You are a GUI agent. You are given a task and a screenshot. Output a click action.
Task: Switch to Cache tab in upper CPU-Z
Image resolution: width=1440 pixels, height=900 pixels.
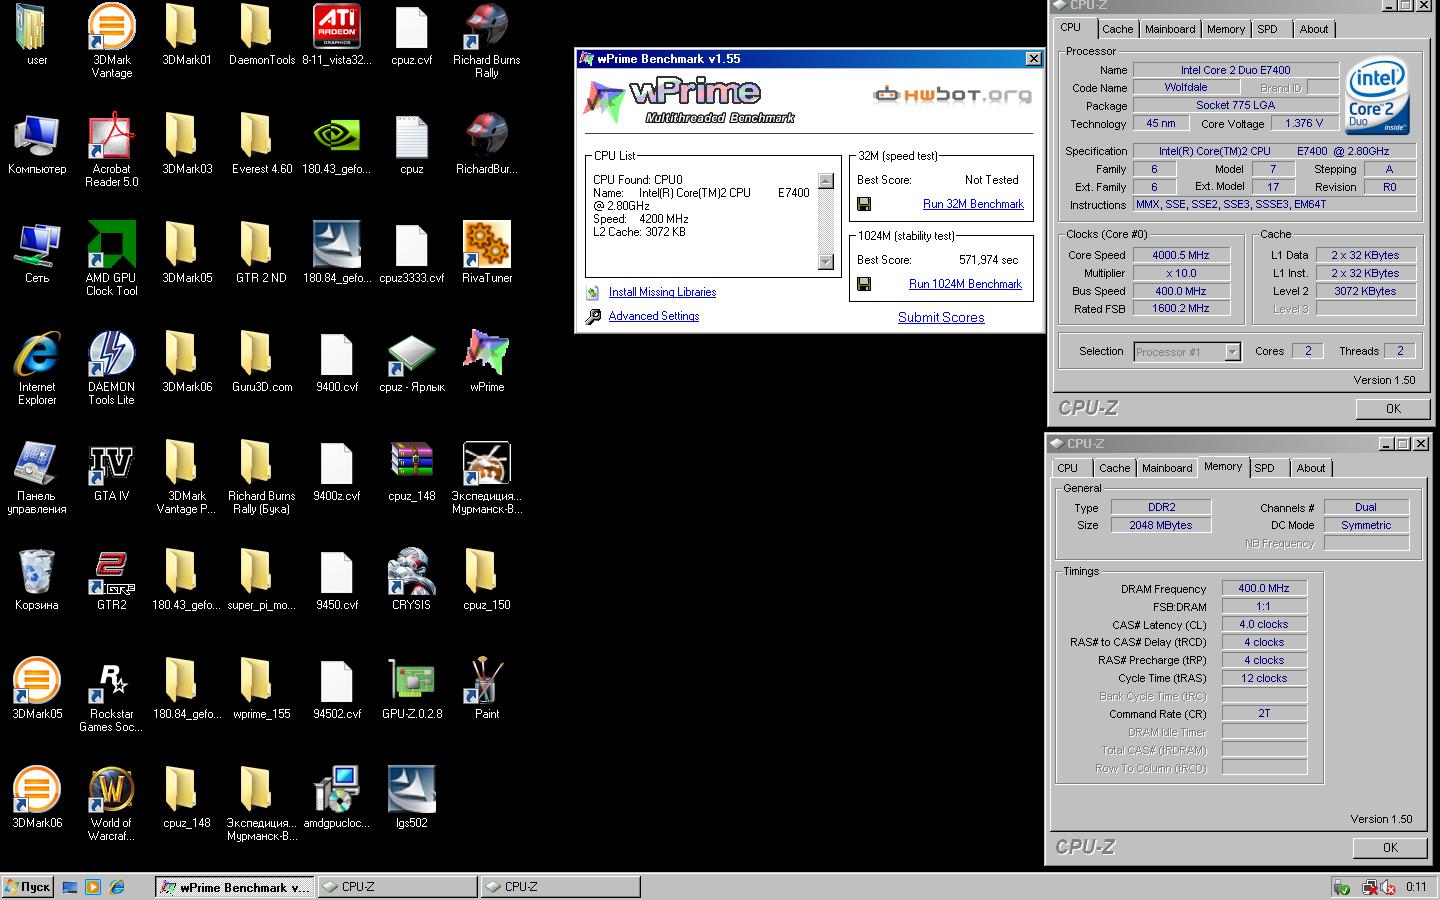click(1117, 29)
